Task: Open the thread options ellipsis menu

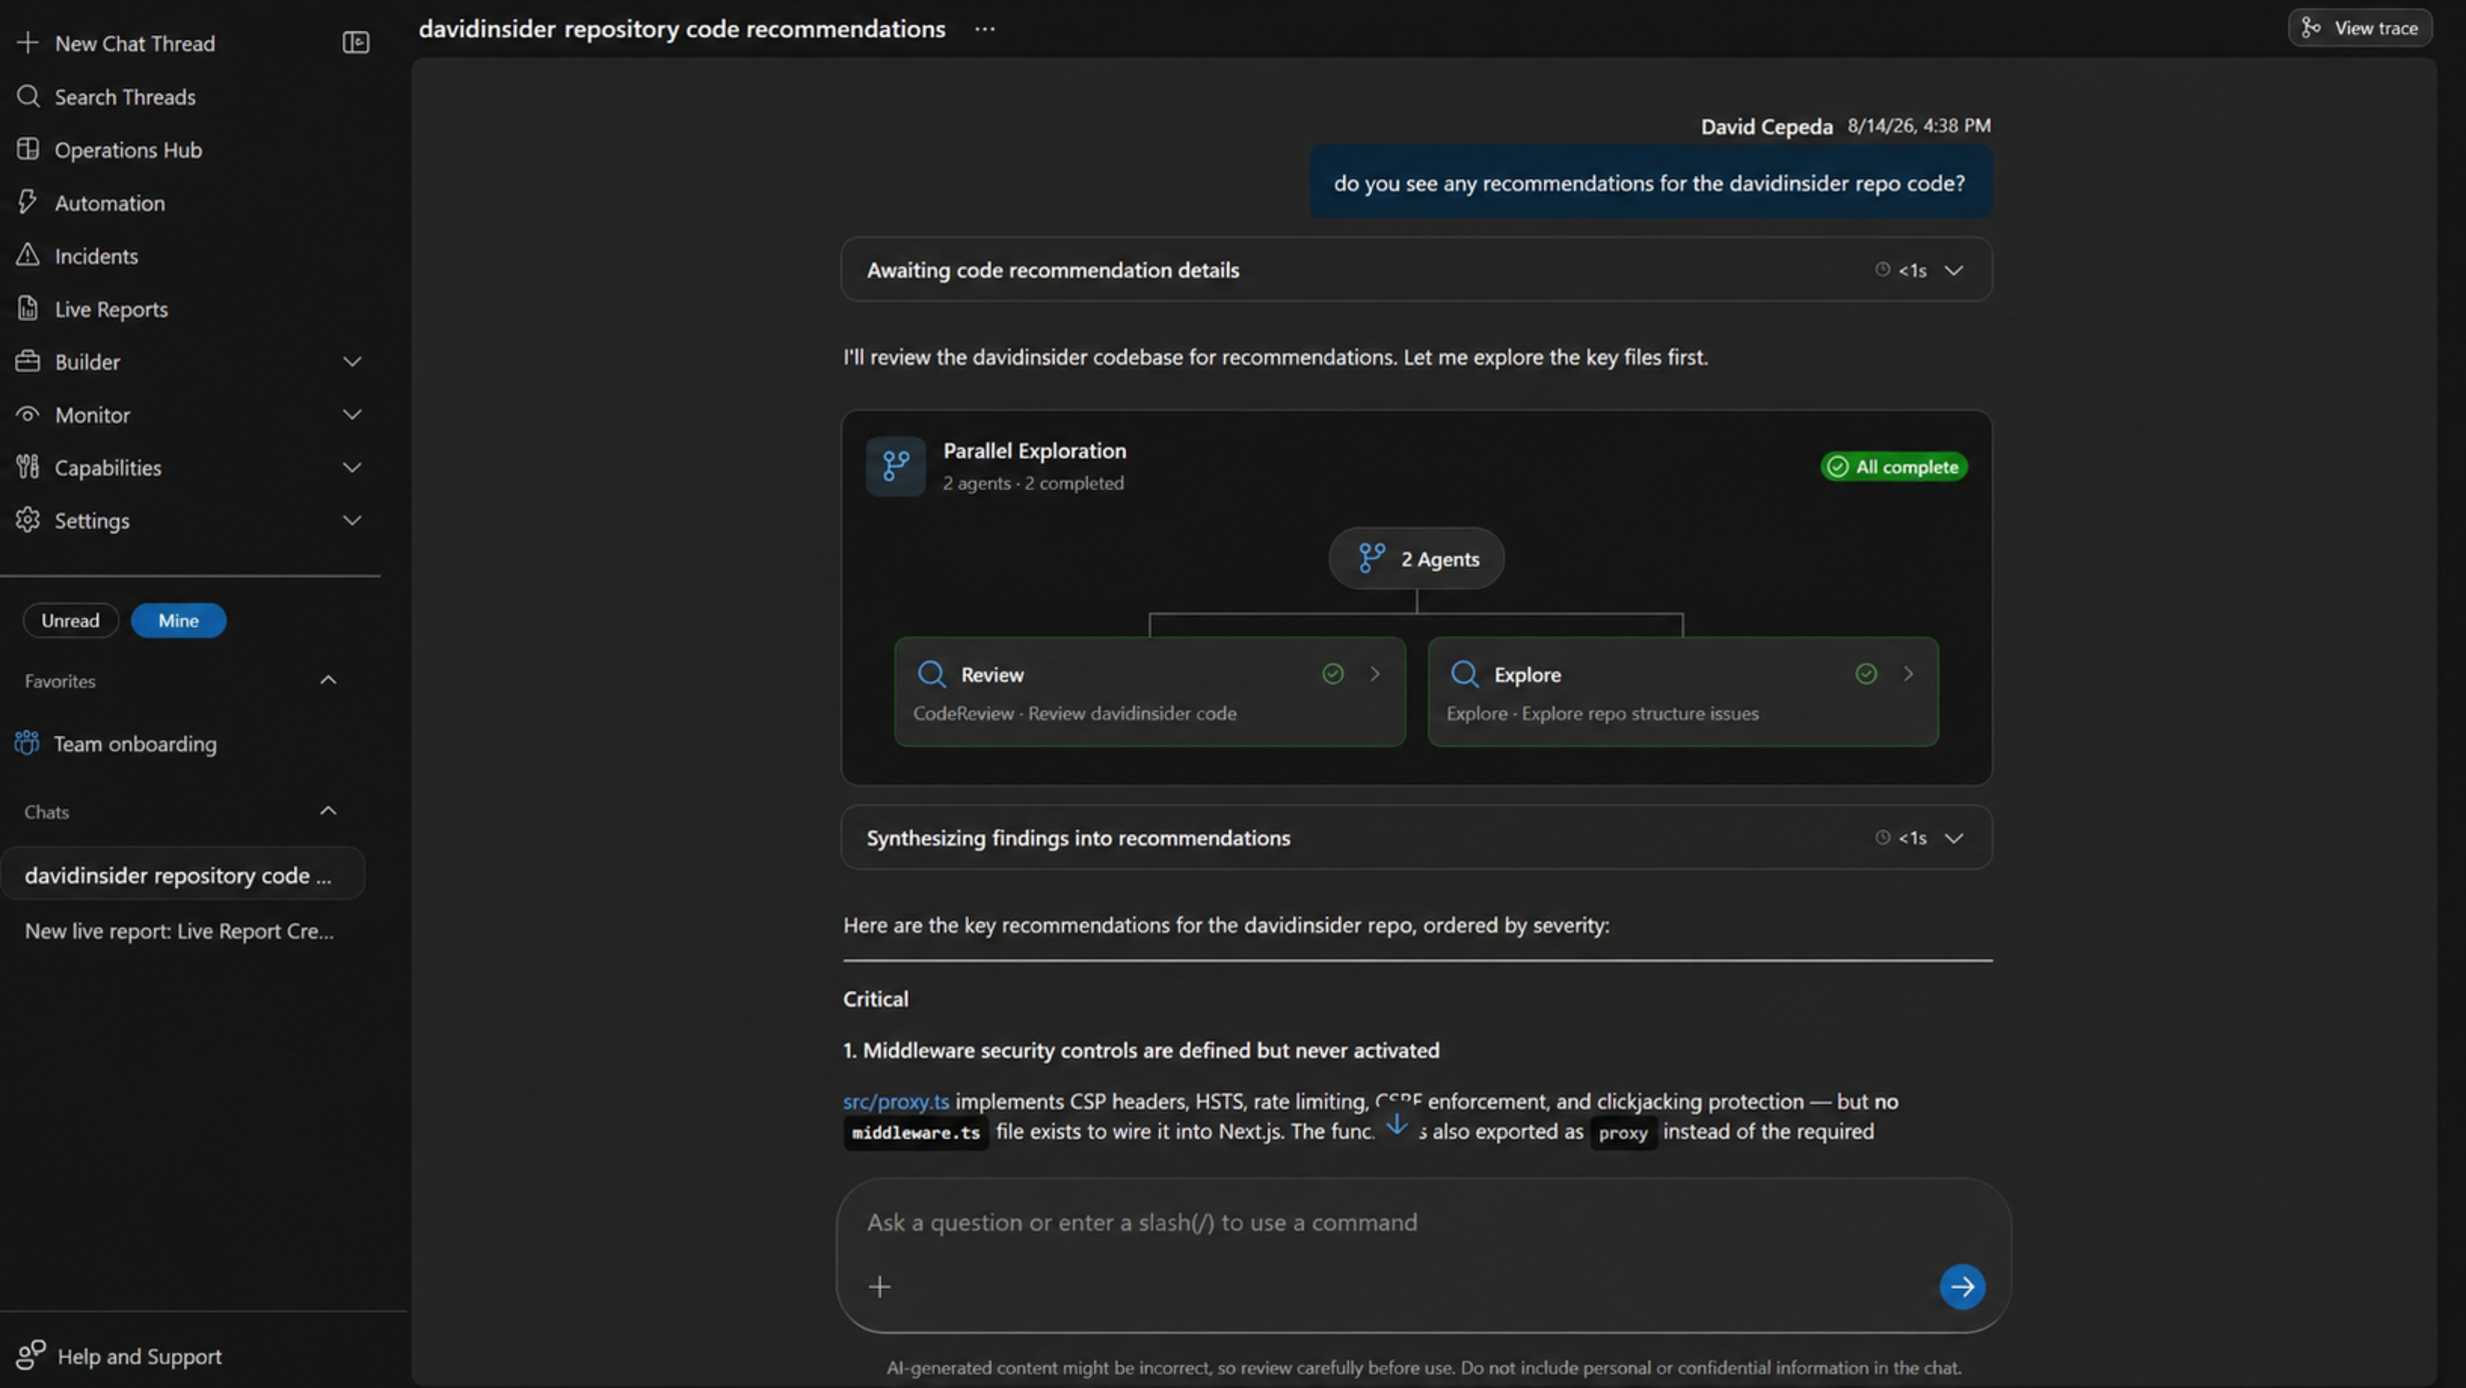Action: [x=984, y=29]
